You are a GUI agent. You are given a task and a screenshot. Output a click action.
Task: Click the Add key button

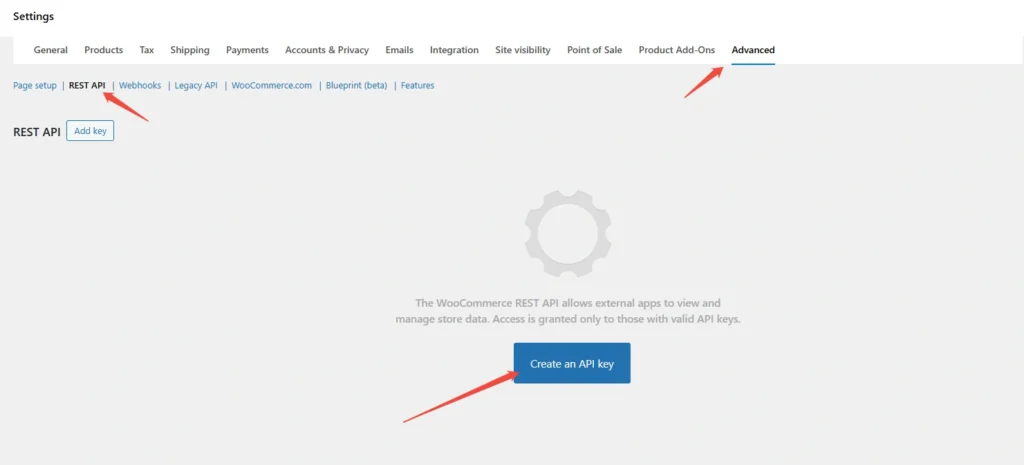[x=90, y=131]
